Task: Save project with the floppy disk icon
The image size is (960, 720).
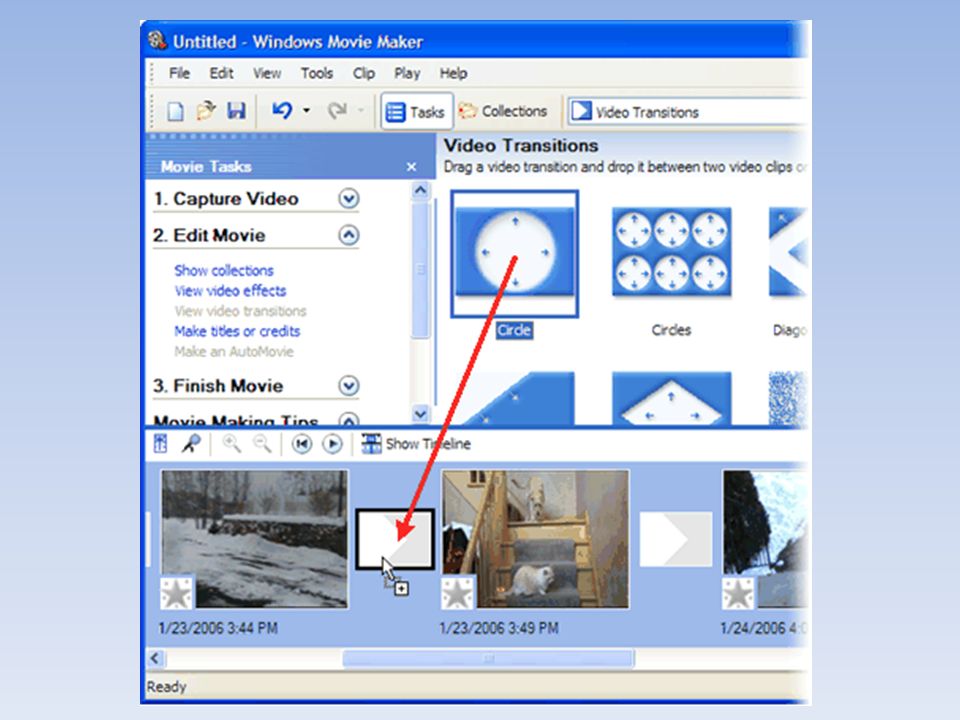Action: [x=236, y=111]
